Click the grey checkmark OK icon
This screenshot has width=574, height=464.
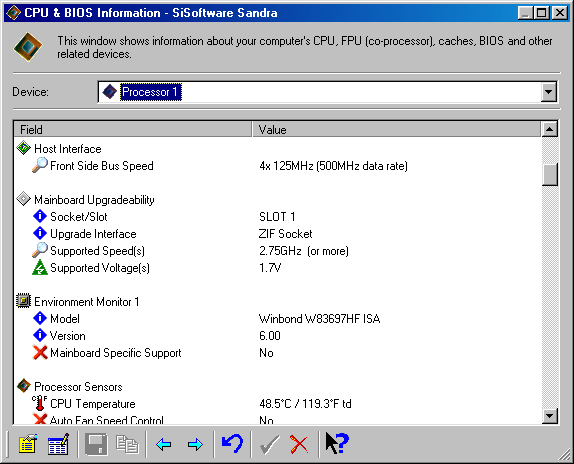(x=270, y=444)
